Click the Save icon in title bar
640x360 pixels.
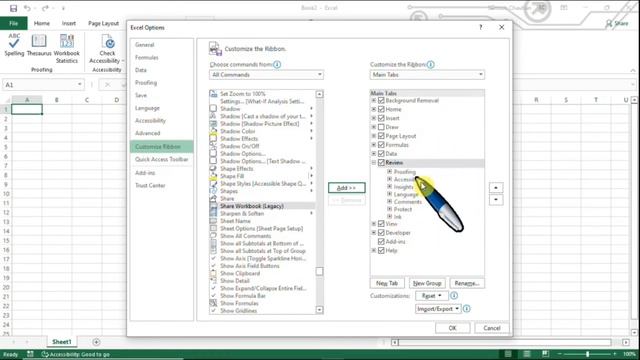click(x=13, y=8)
